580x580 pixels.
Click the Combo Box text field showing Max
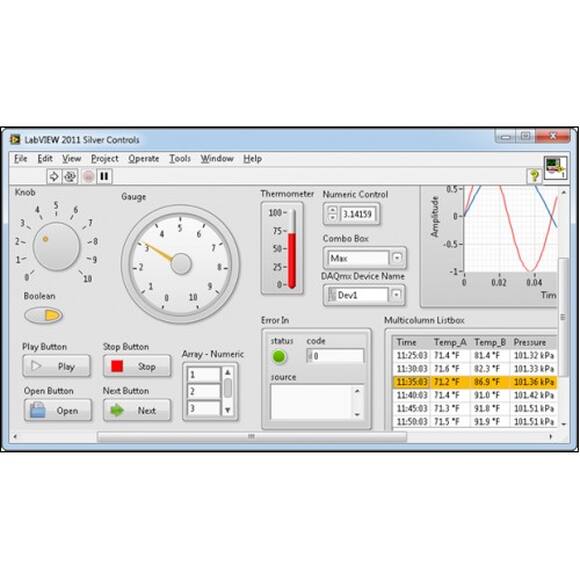click(x=358, y=258)
